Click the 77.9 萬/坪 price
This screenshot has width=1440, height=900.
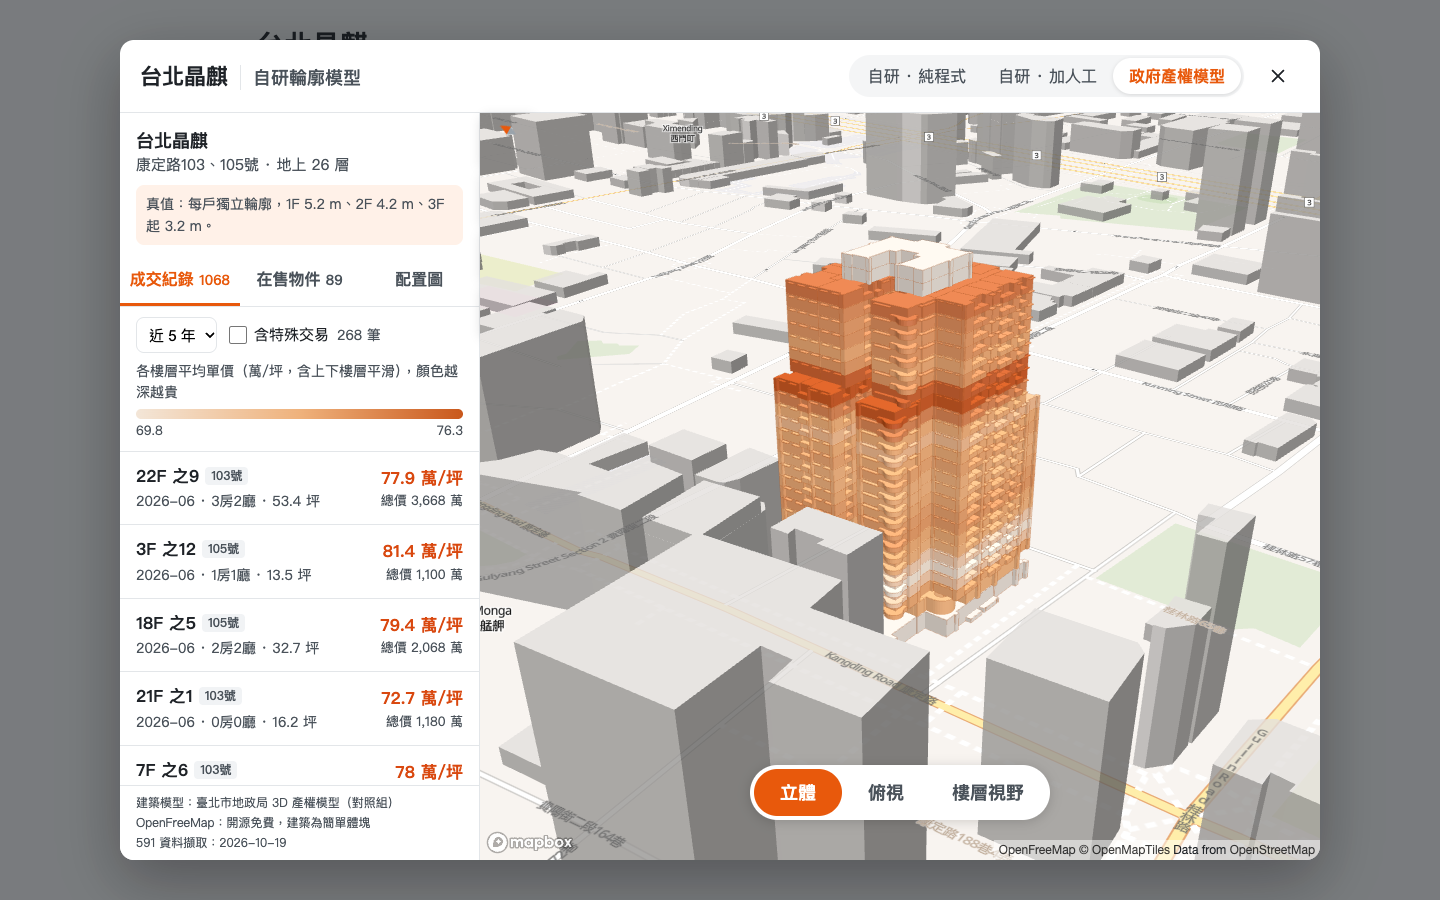422,478
